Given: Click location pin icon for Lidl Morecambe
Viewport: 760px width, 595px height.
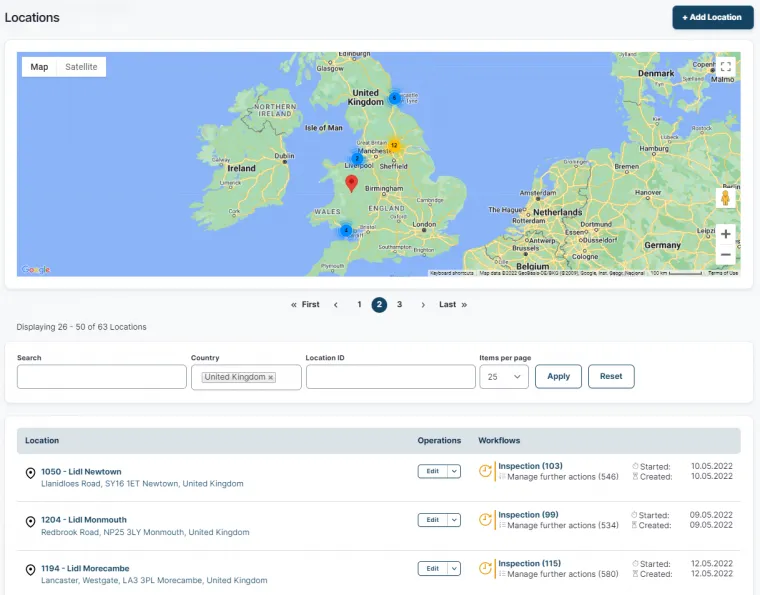Looking at the screenshot, I should click(31, 570).
